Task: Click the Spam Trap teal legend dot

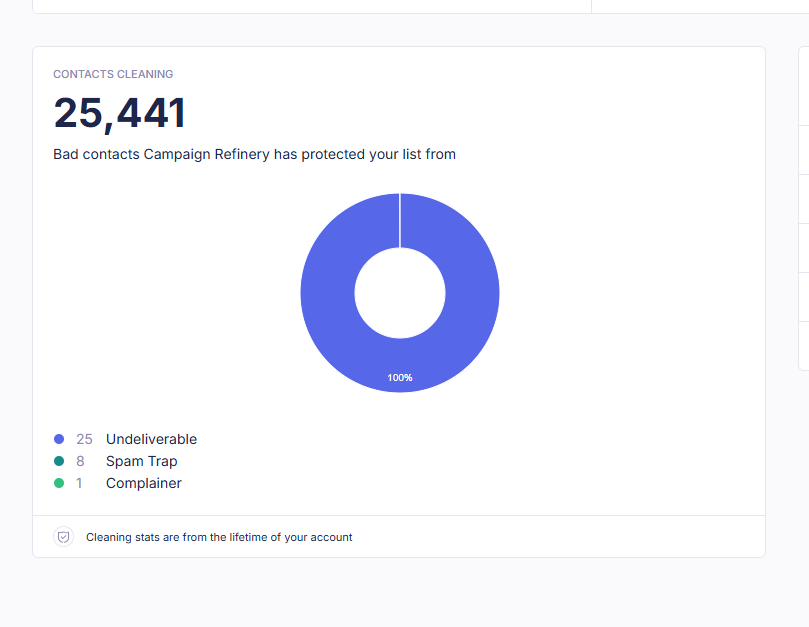Action: pos(59,461)
